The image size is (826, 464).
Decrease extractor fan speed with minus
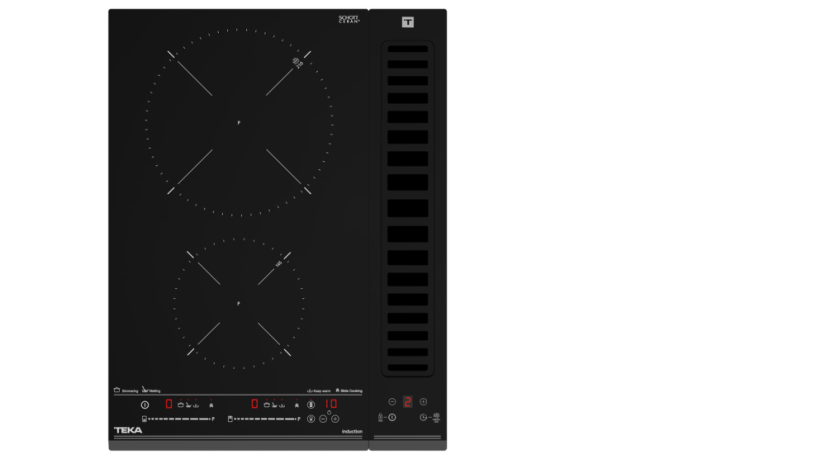(392, 402)
